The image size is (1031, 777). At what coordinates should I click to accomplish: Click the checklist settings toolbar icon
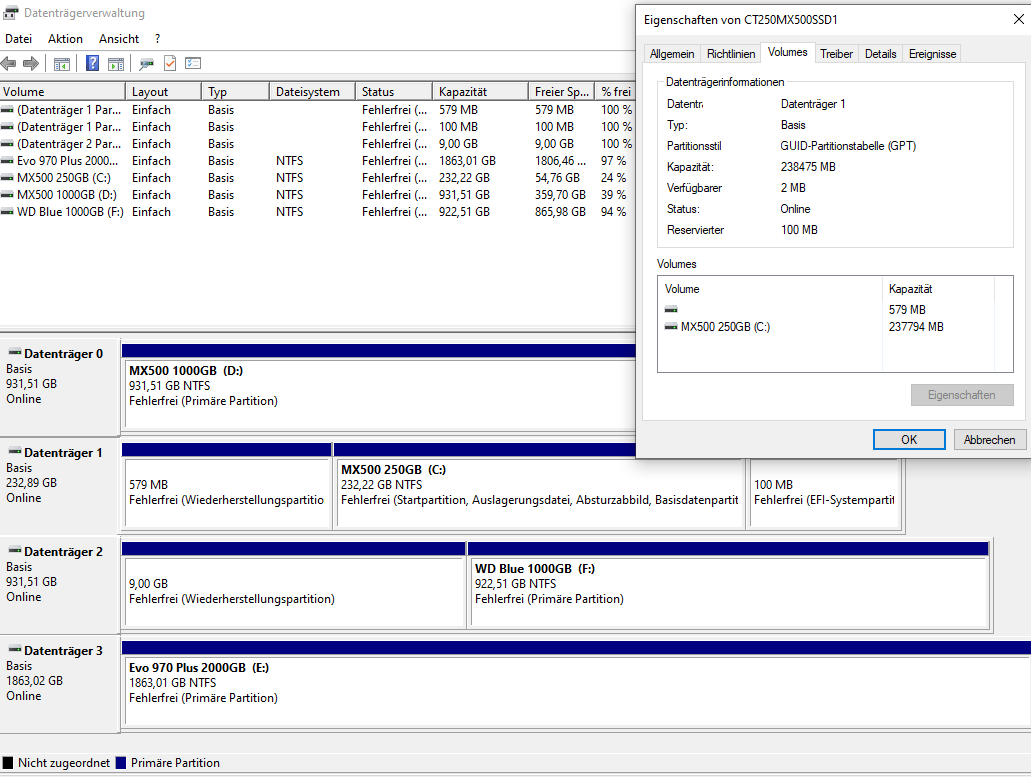pyautogui.click(x=193, y=63)
